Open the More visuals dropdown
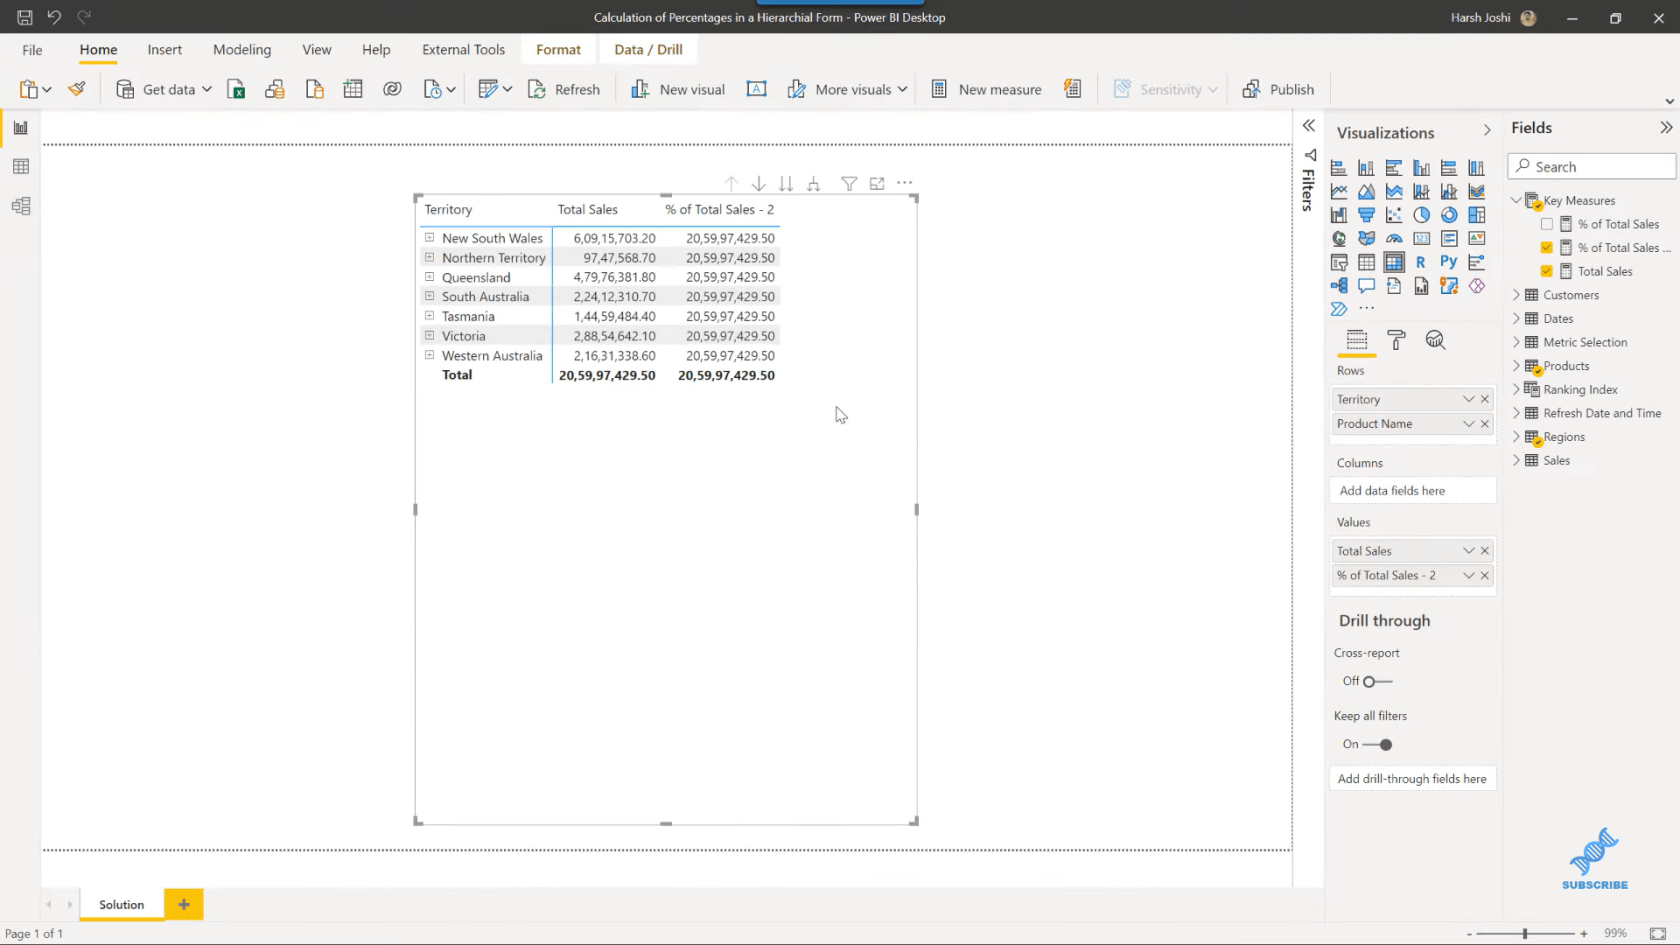Viewport: 1680px width, 945px height. pyautogui.click(x=902, y=89)
